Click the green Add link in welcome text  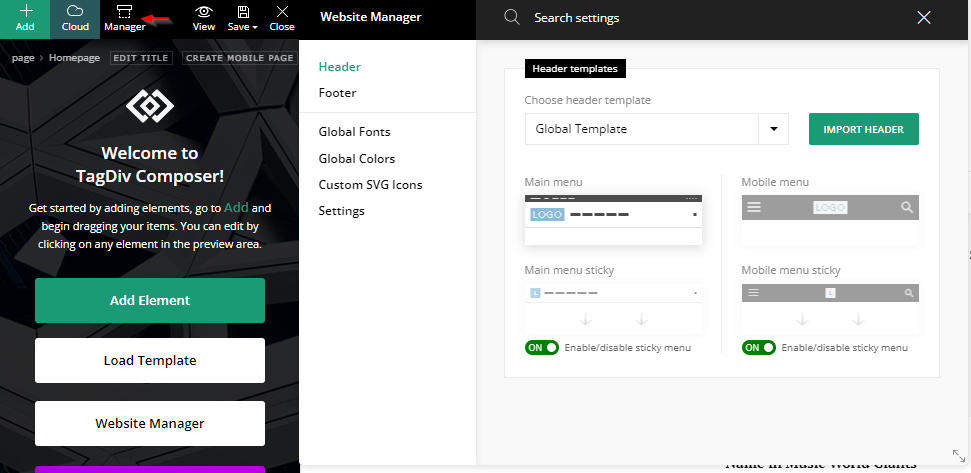(x=236, y=207)
